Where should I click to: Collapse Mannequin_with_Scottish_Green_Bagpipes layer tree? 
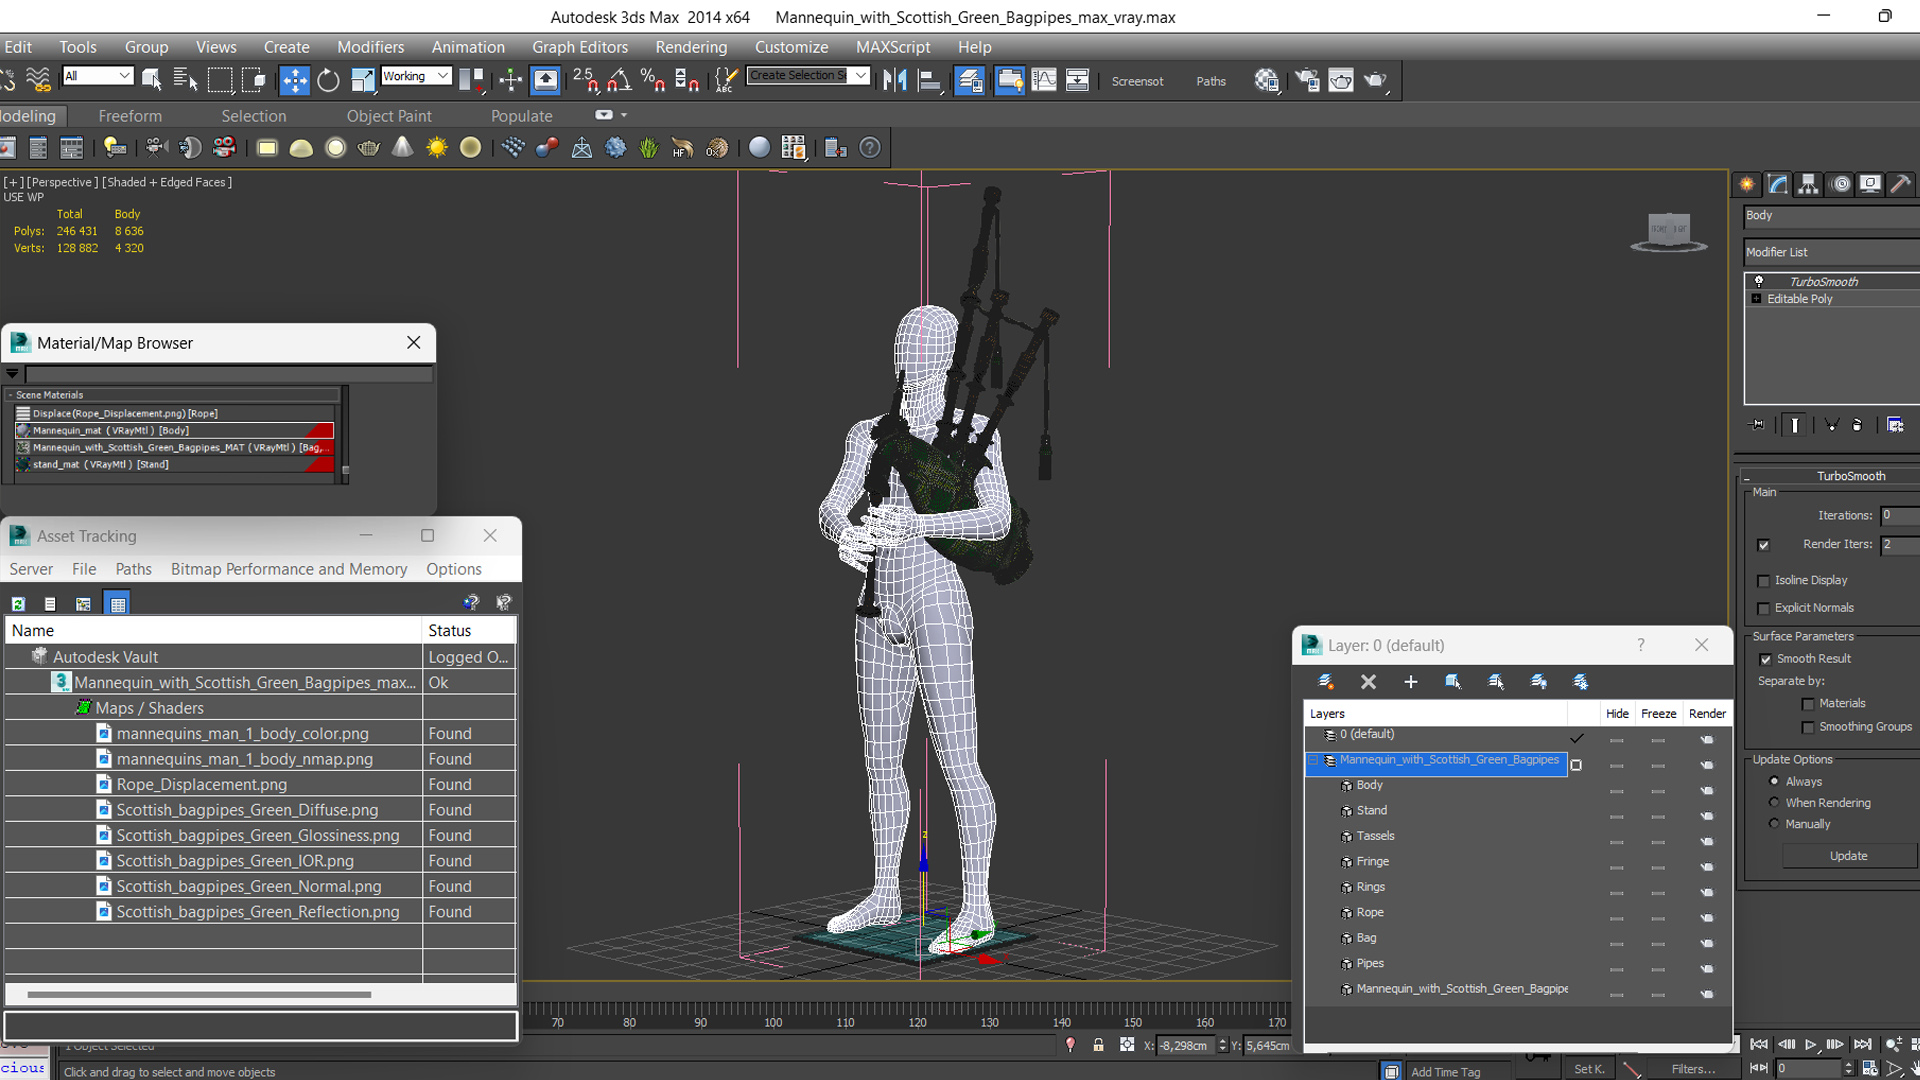pos(1314,760)
